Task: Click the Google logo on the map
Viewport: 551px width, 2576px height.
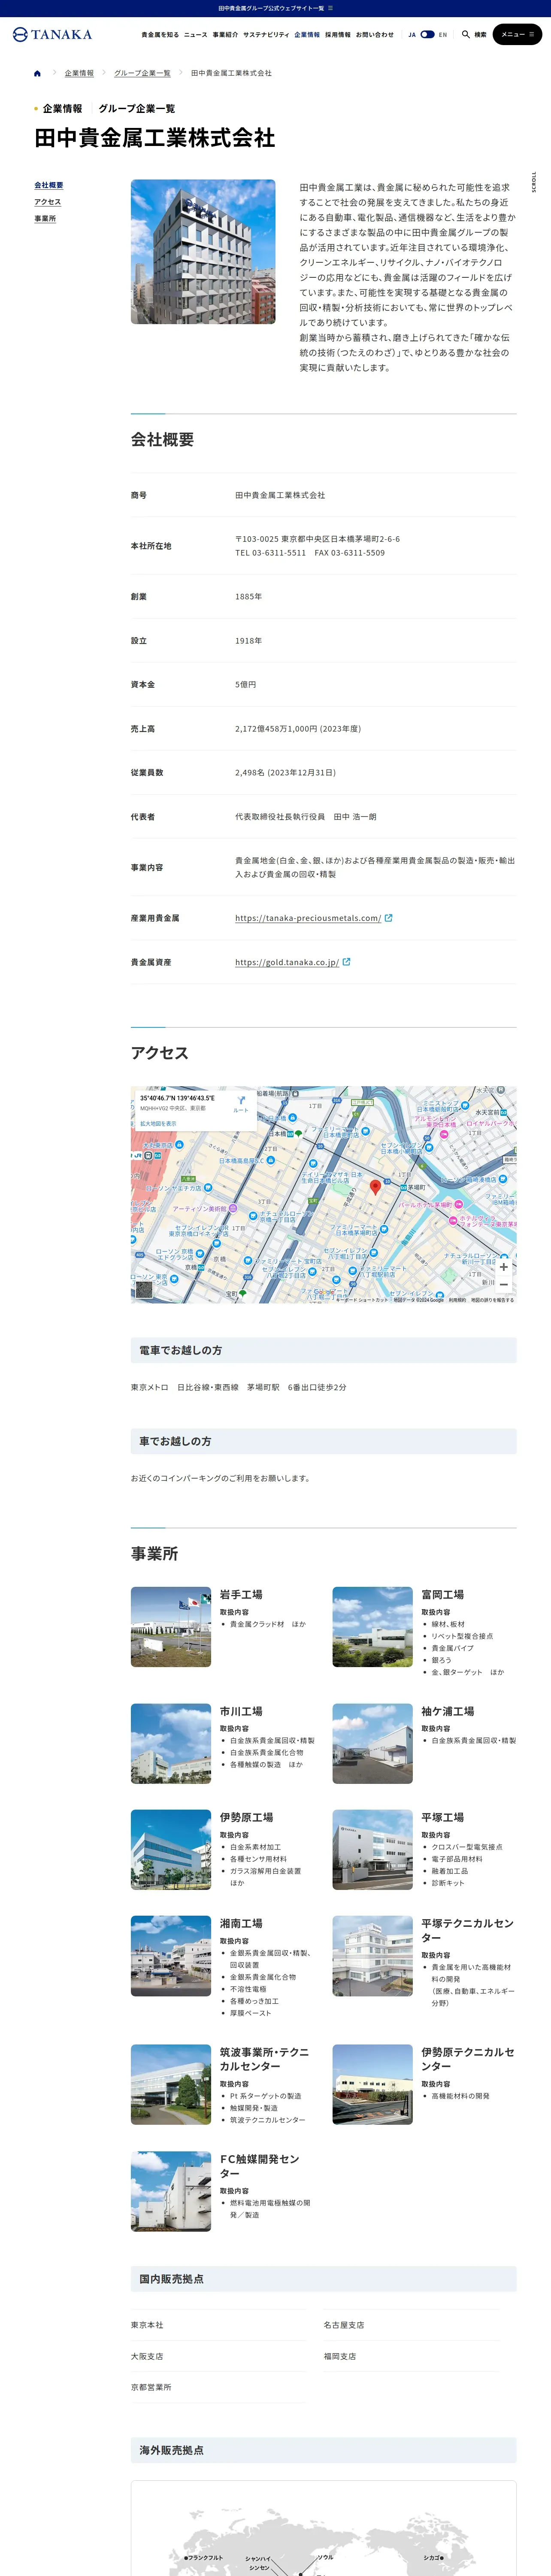Action: [325, 1292]
